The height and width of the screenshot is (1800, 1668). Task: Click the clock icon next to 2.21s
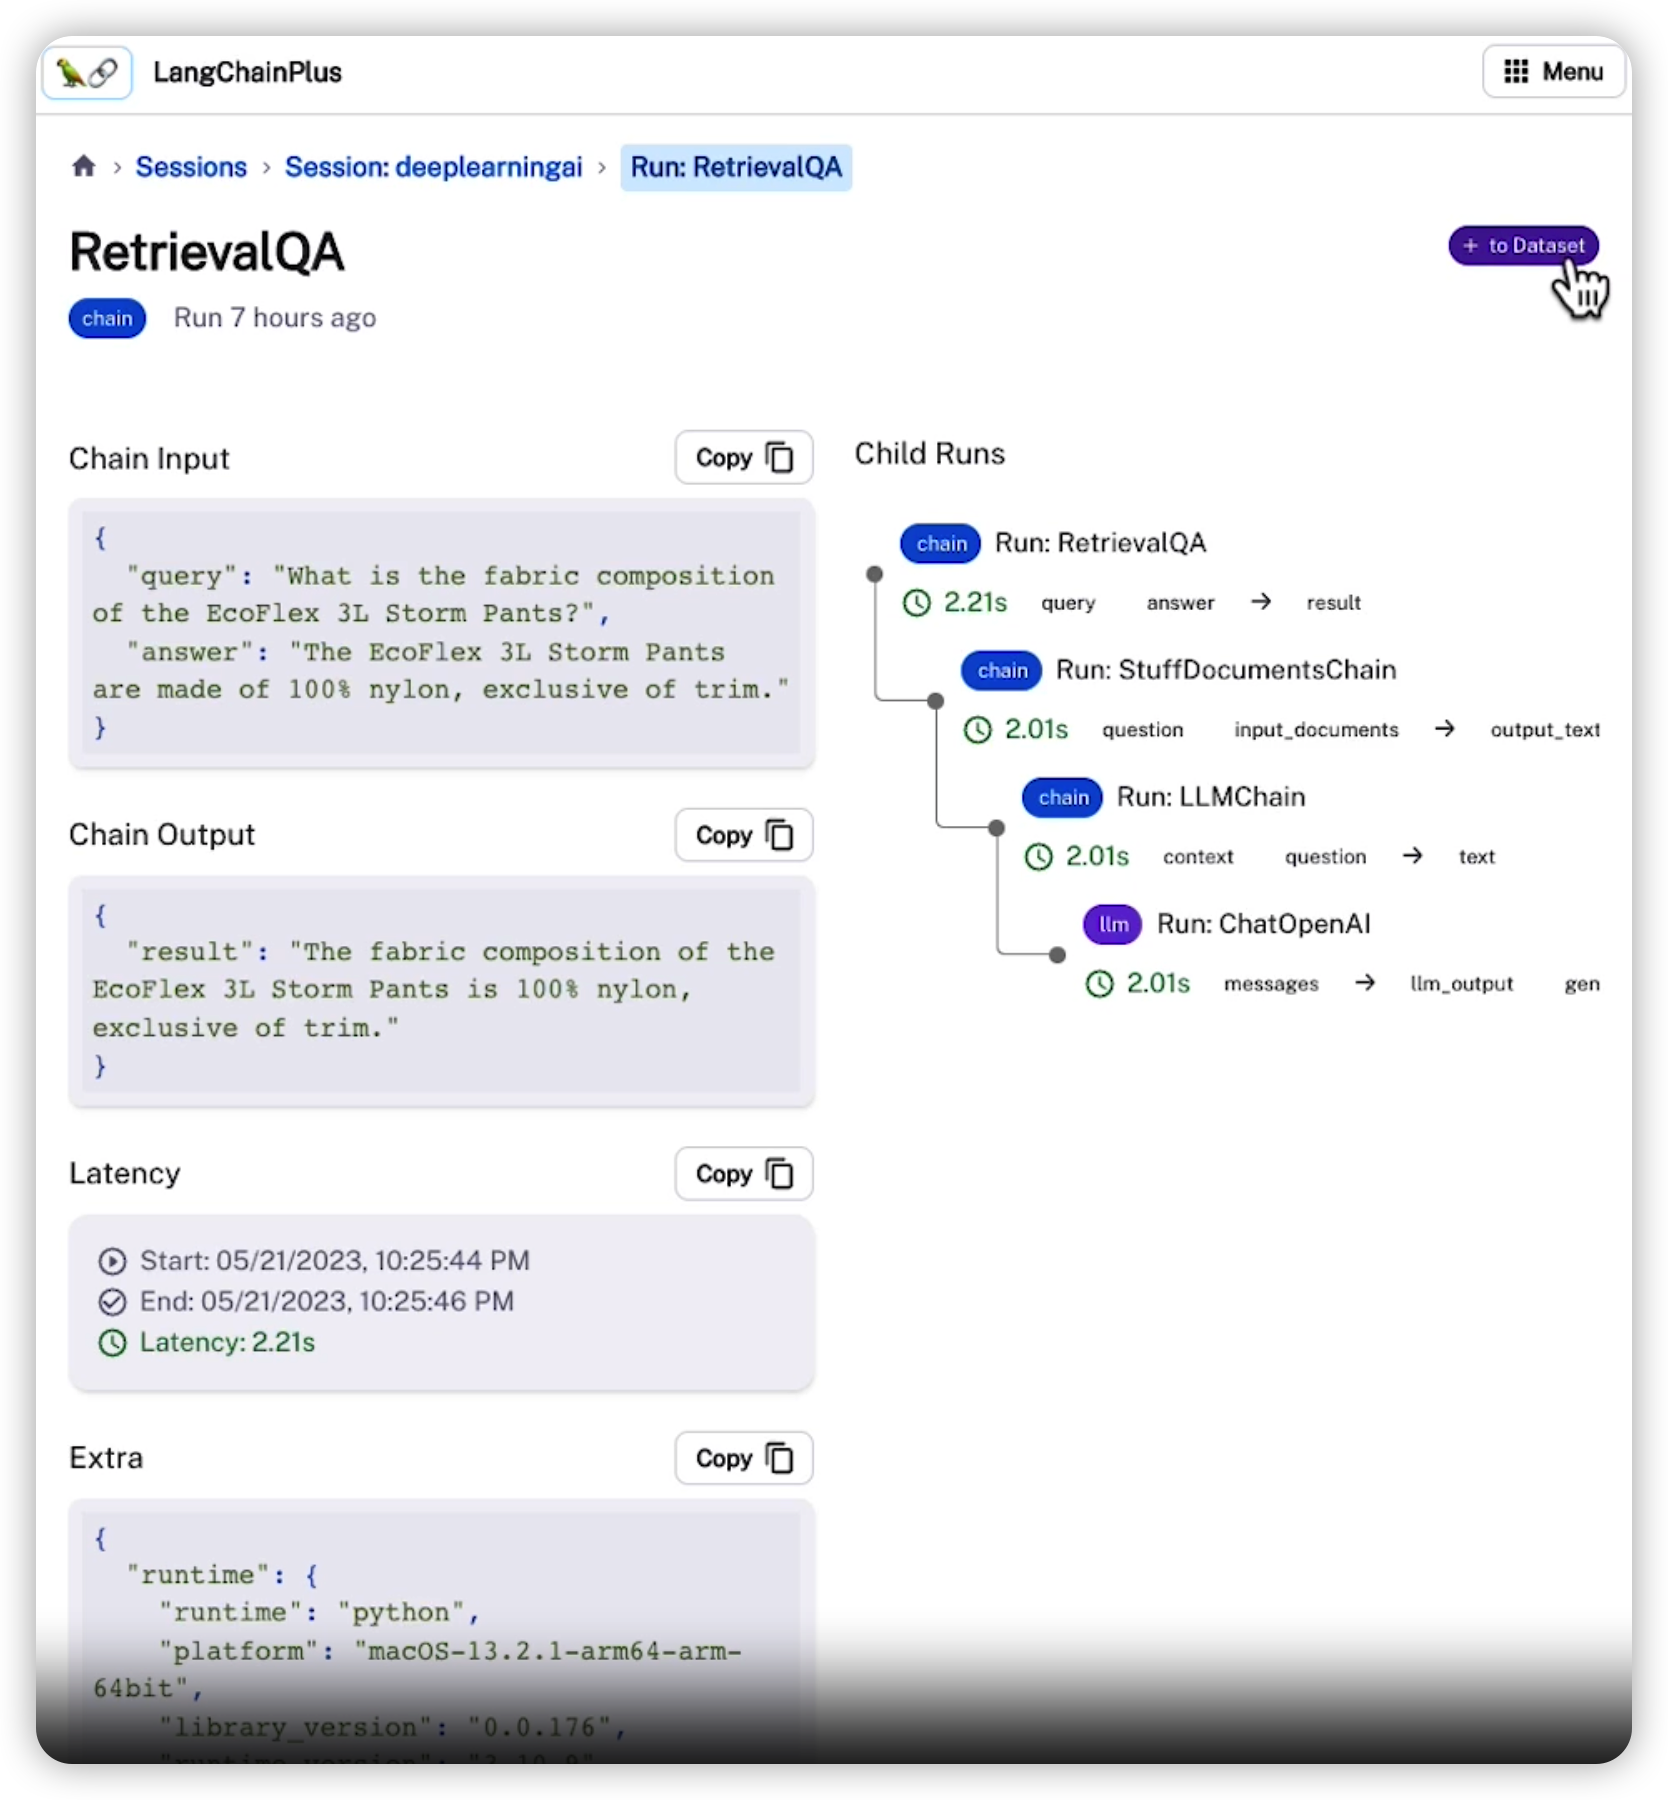tap(917, 603)
